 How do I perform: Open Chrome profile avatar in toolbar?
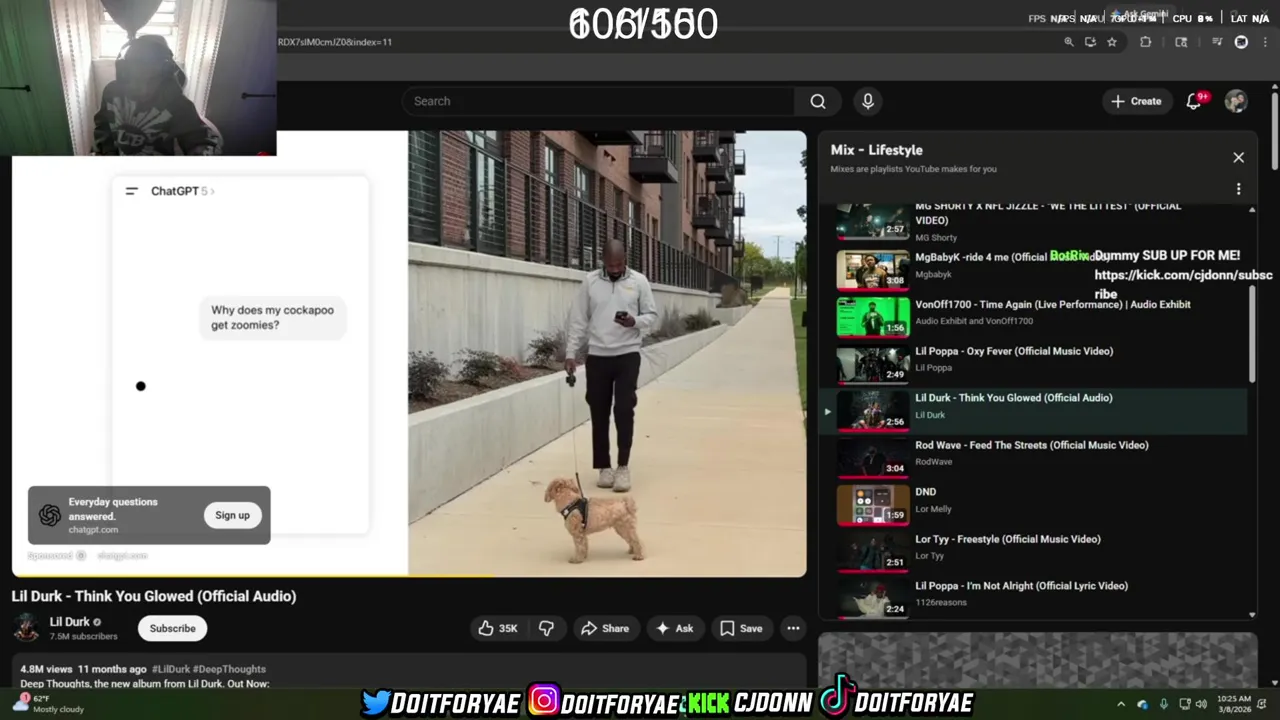point(1241,42)
